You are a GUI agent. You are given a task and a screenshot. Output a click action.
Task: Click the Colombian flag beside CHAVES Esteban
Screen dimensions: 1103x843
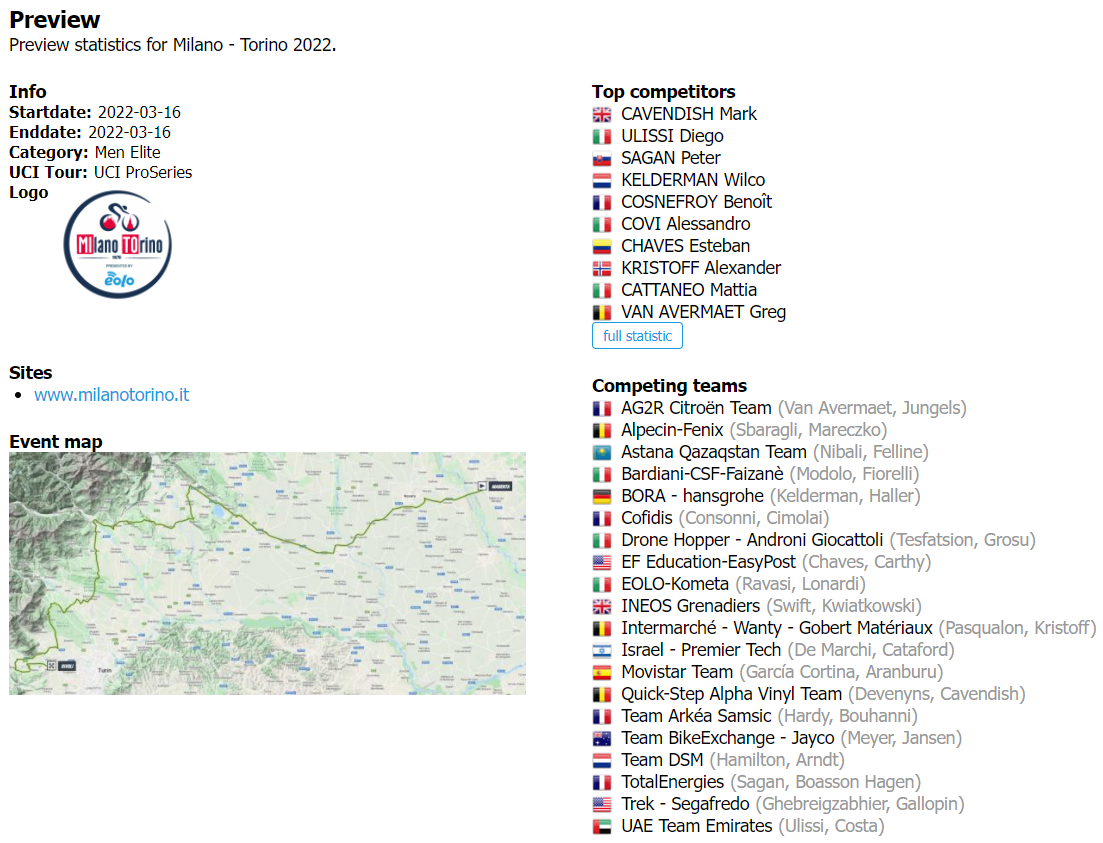[601, 246]
